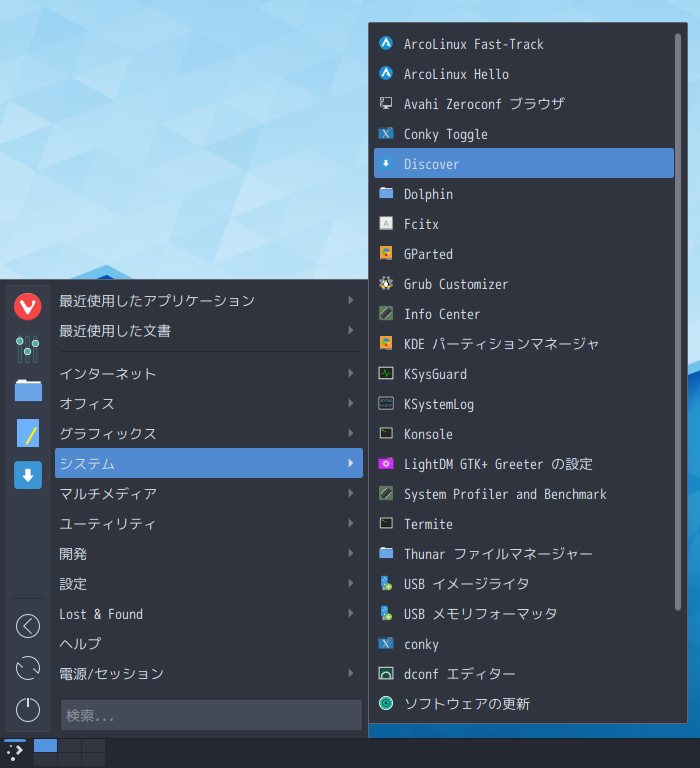Viewport: 700px width, 768px height.
Task: Launch USB イメージライタ
Action: coord(524,583)
